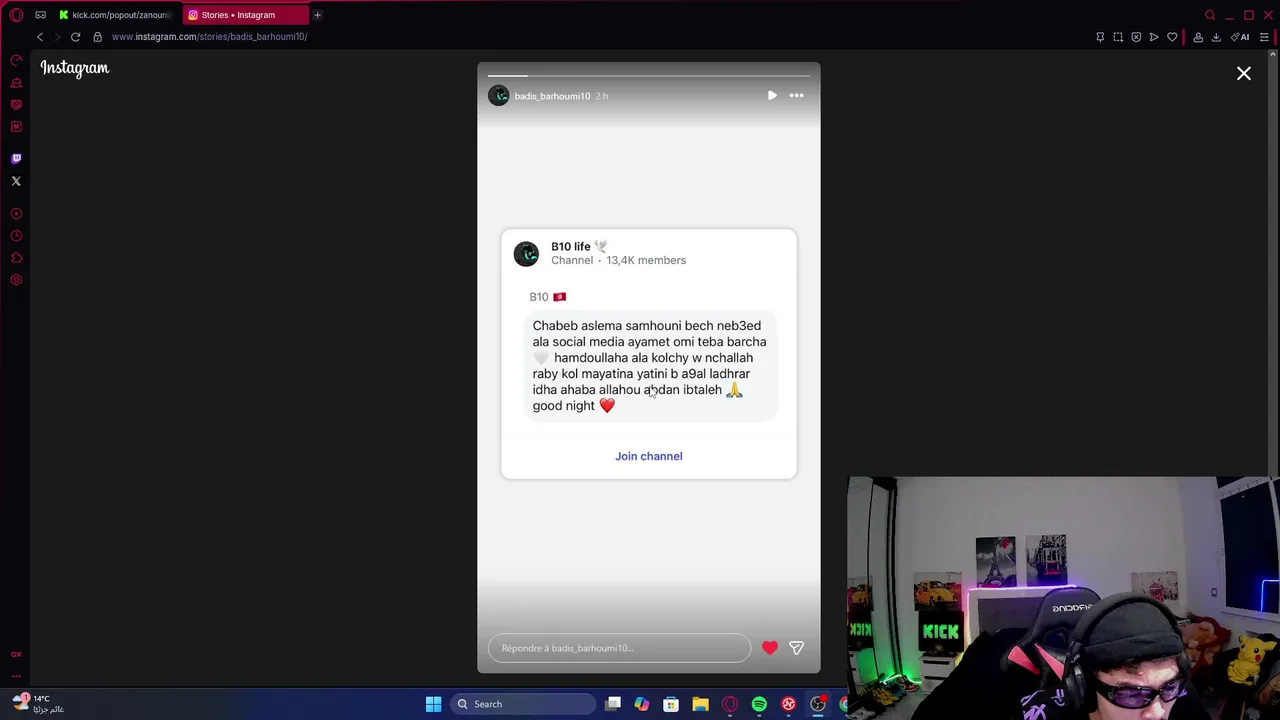Screen dimensions: 1280x720
Task: Open Task View on the taskbar
Action: 613,704
